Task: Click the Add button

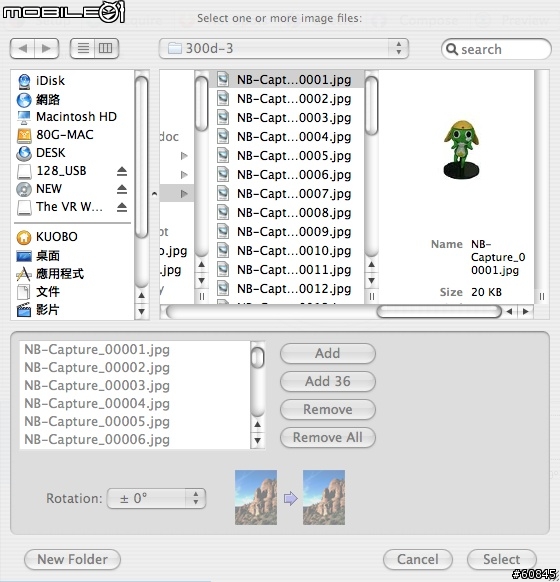Action: point(328,353)
